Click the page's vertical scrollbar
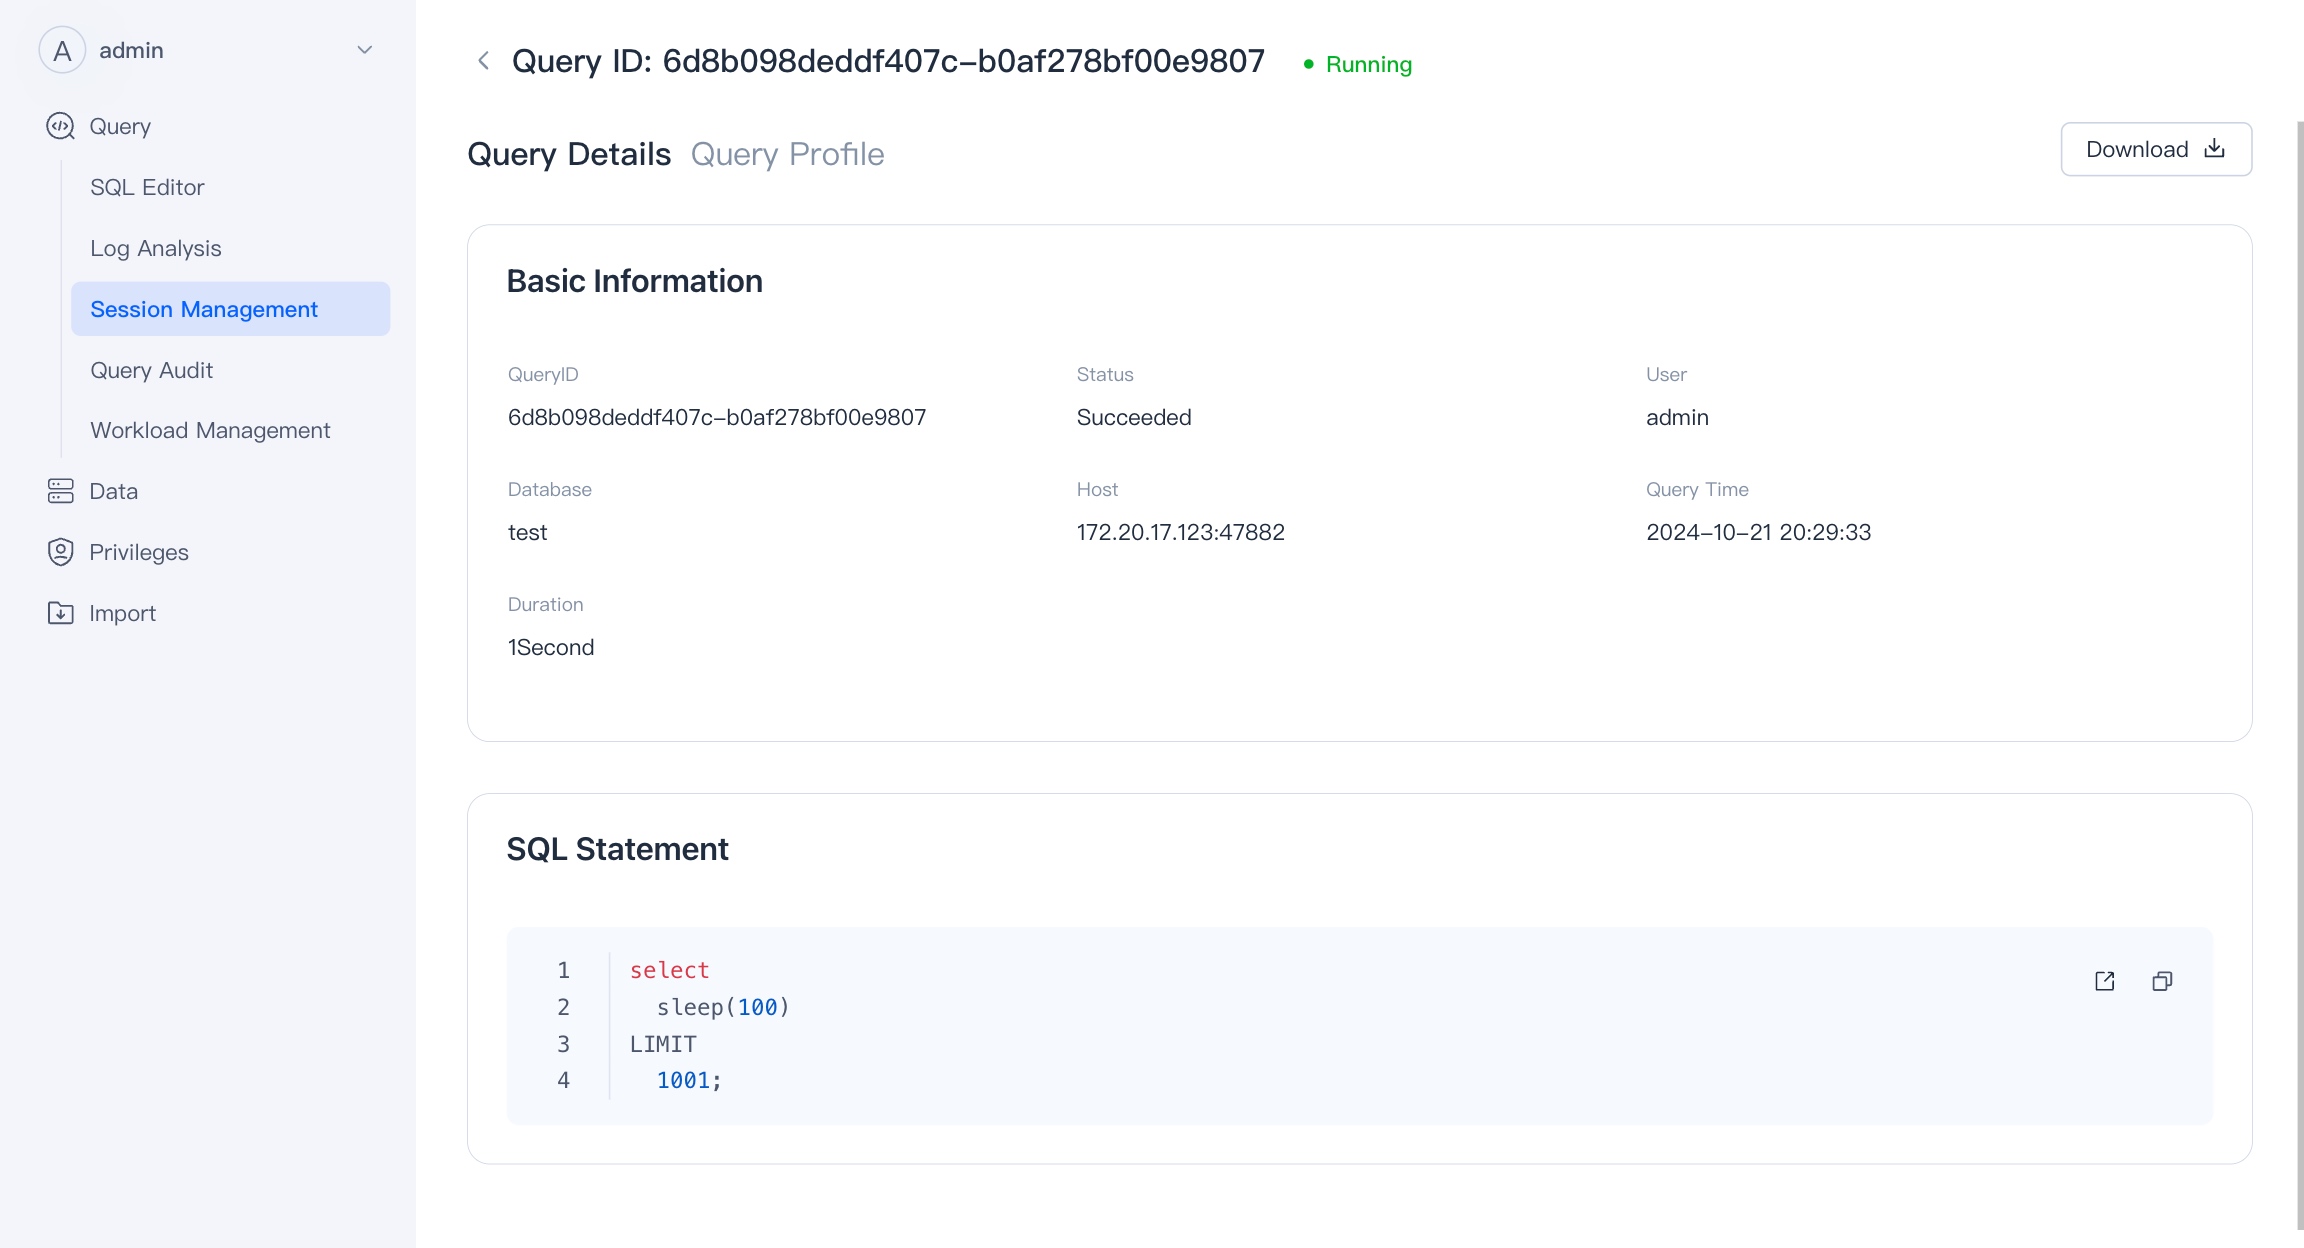 click(2299, 670)
